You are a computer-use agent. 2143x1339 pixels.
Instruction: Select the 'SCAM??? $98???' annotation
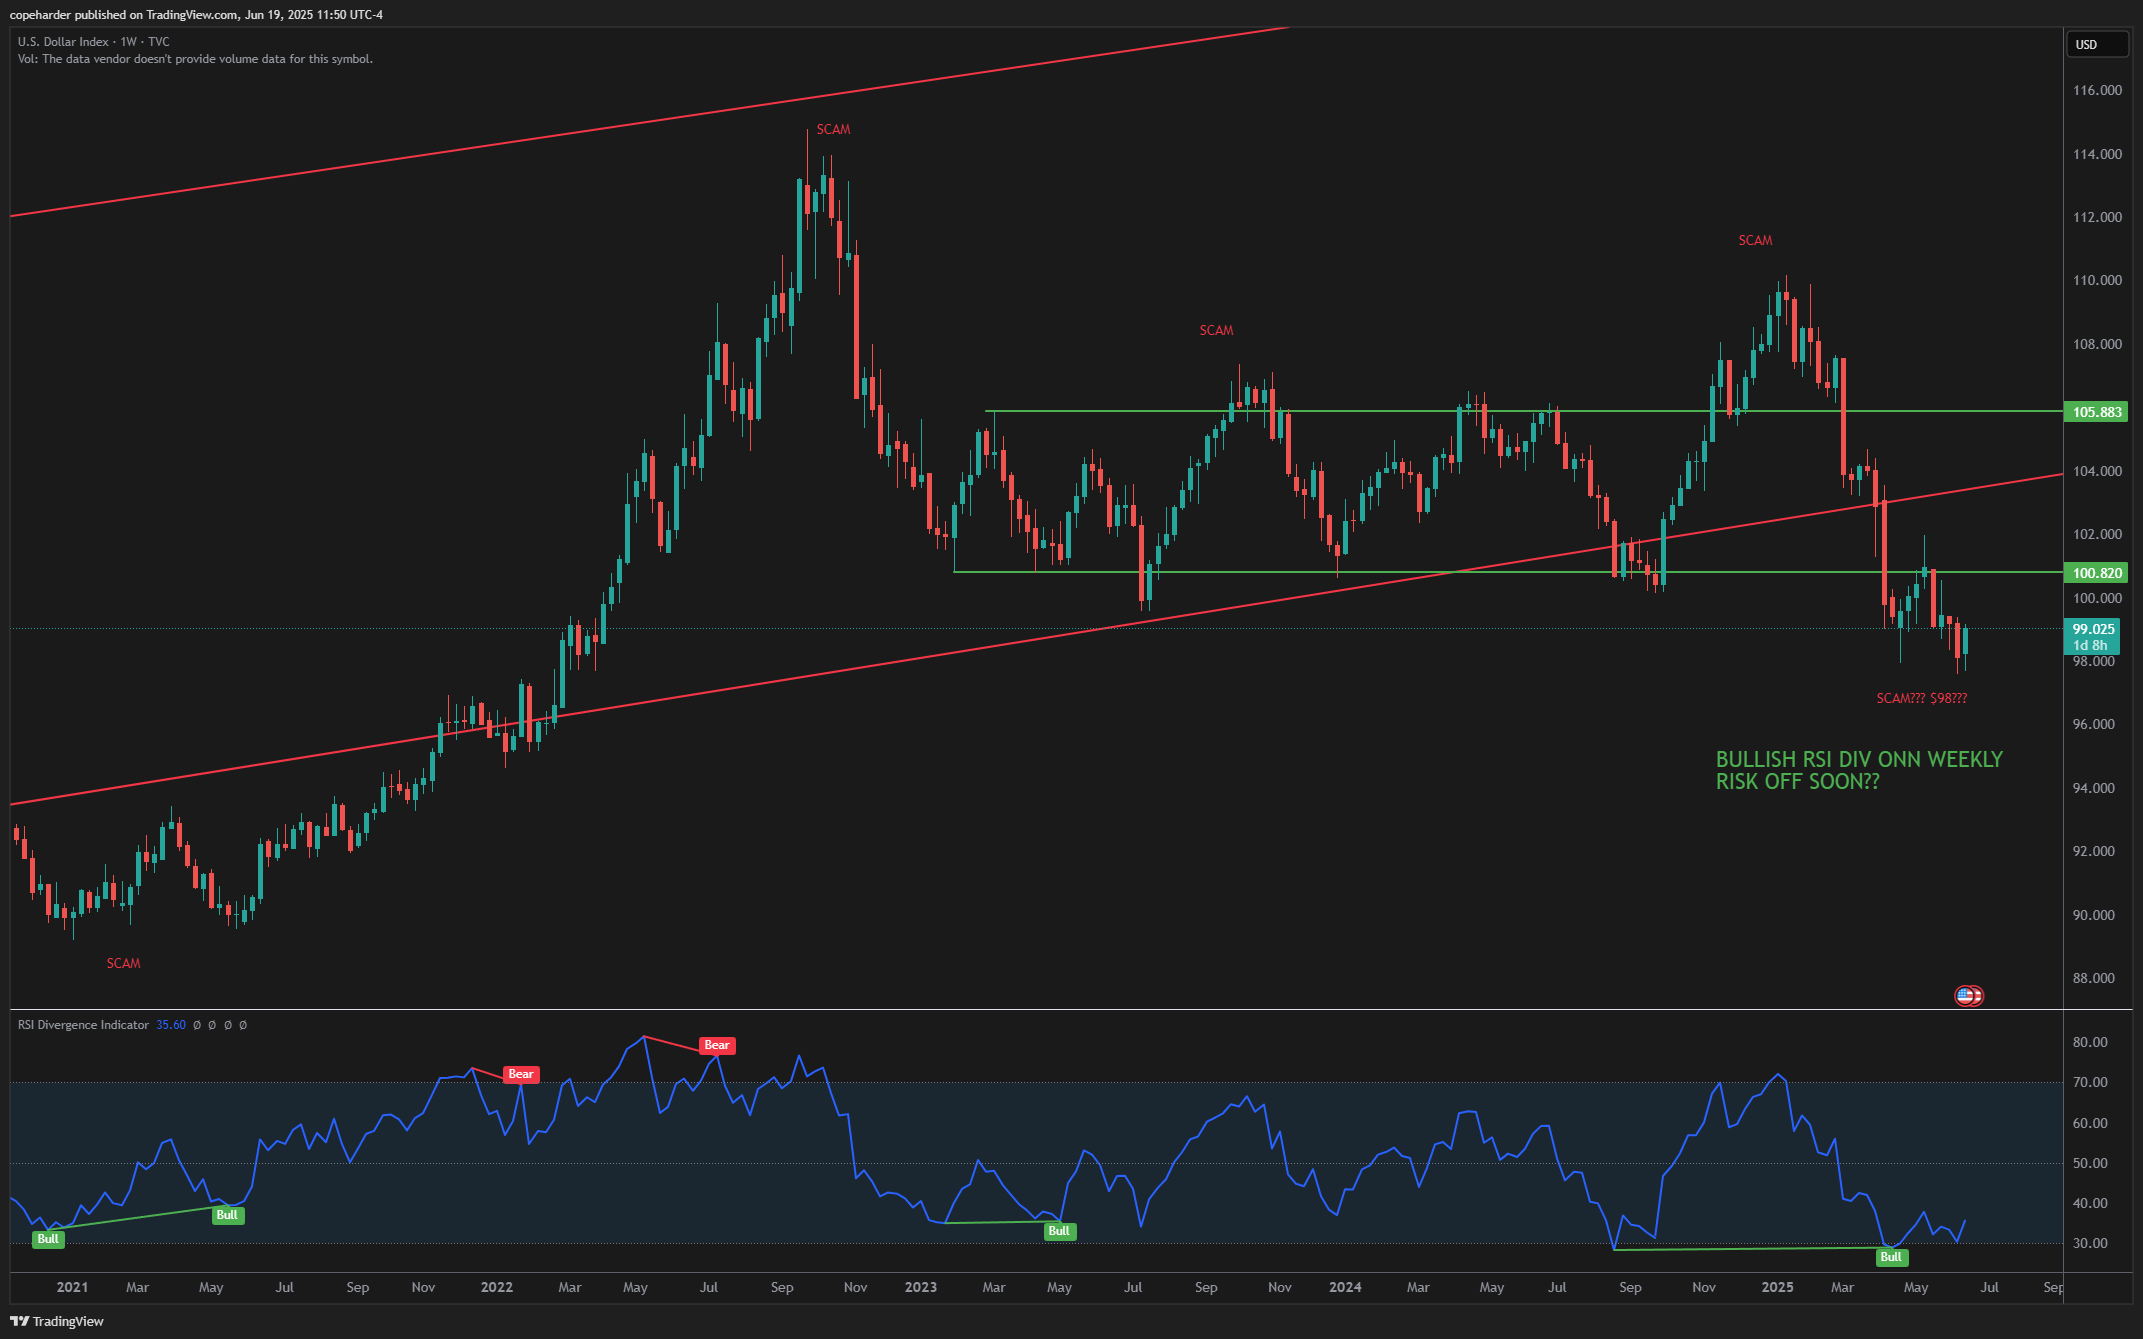coord(1921,698)
